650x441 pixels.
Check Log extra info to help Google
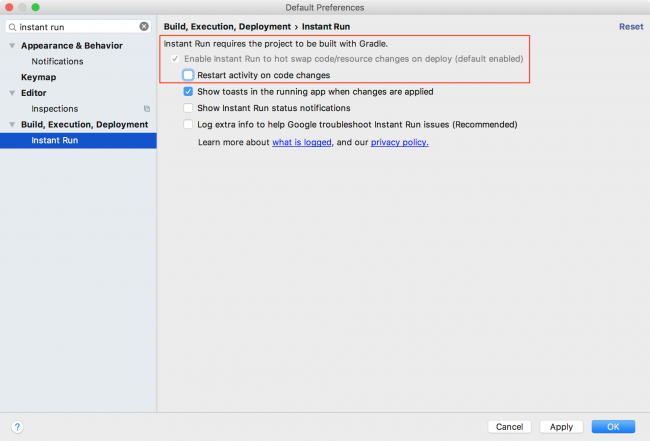(x=188, y=124)
